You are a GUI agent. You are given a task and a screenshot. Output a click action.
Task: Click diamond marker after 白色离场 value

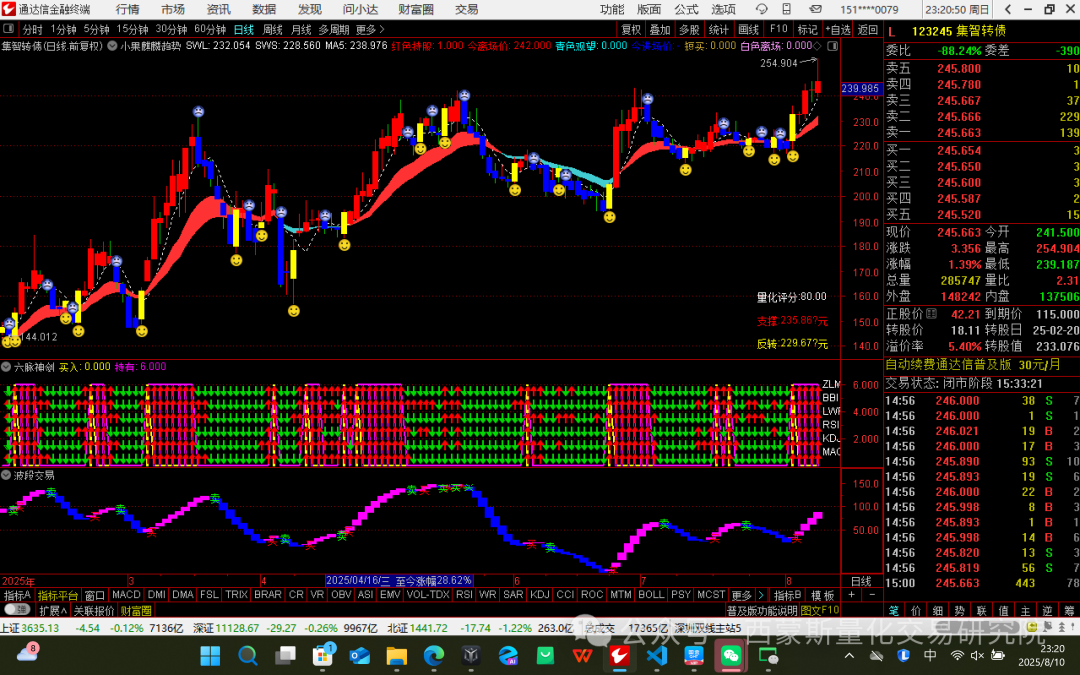pos(817,46)
